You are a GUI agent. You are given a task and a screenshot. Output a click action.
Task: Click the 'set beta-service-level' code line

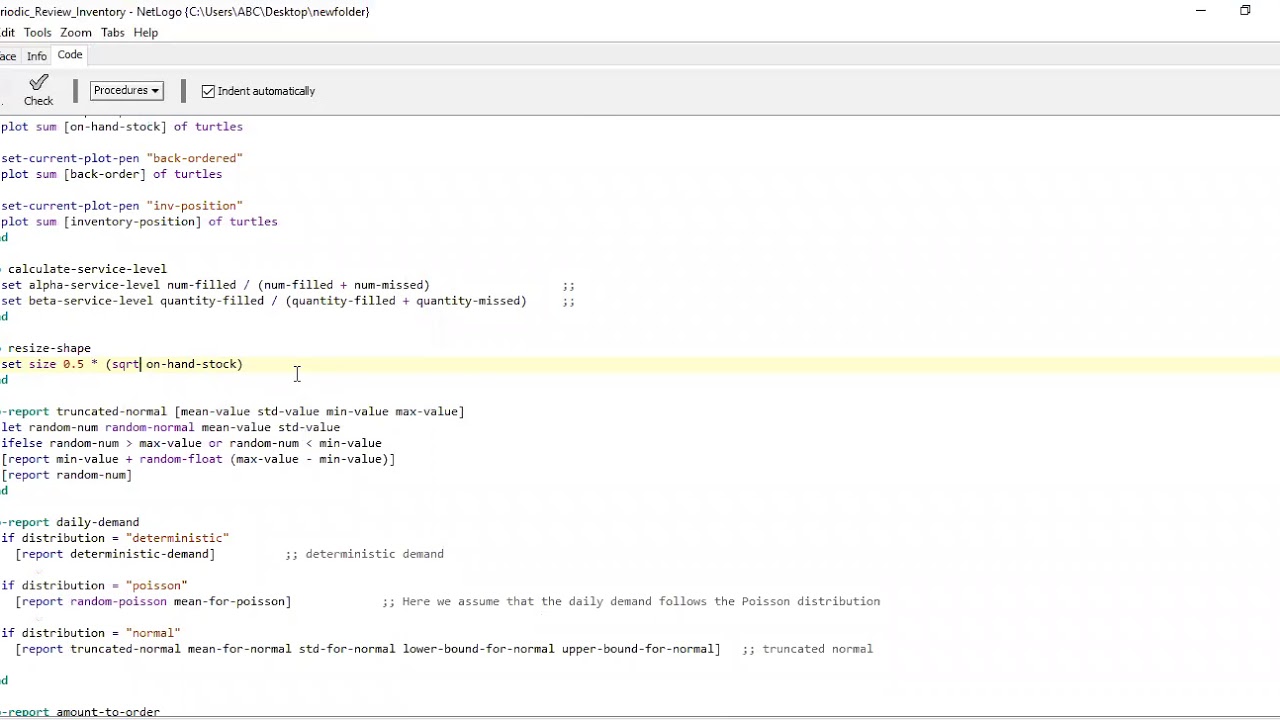(264, 301)
